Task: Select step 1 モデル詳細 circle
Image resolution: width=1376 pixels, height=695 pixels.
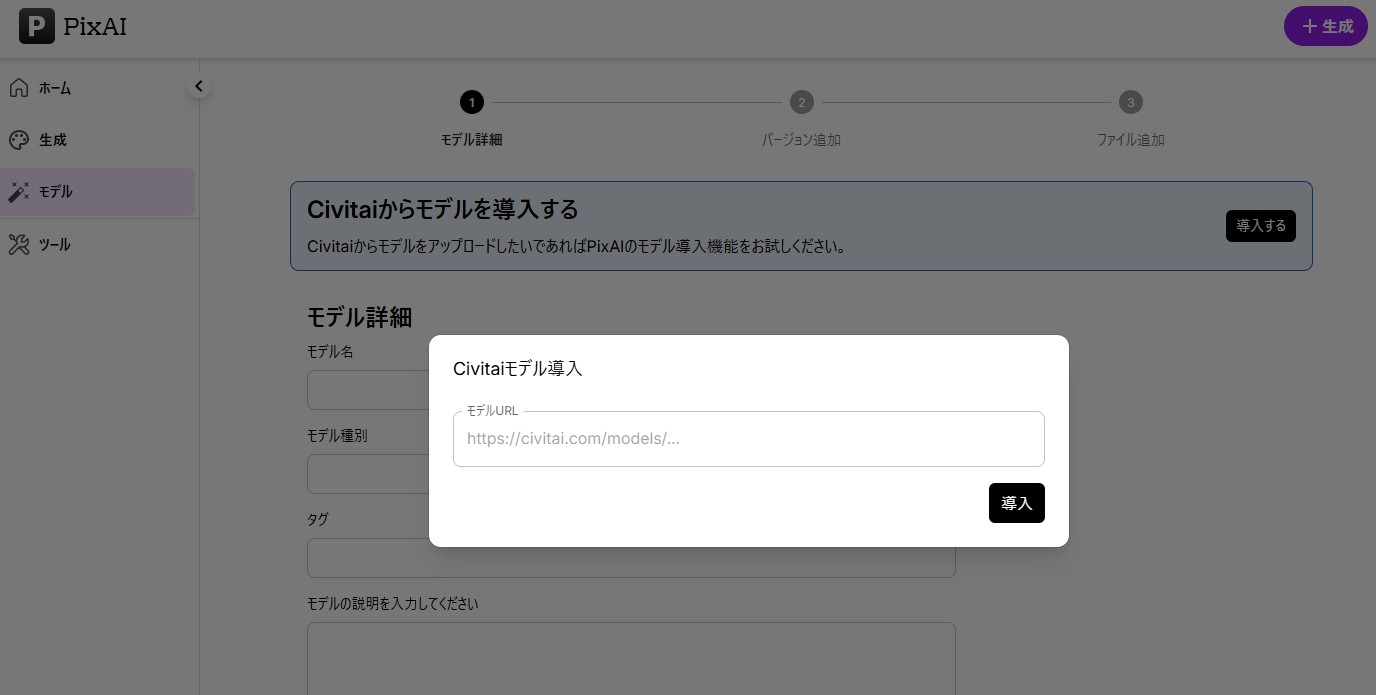Action: [471, 102]
